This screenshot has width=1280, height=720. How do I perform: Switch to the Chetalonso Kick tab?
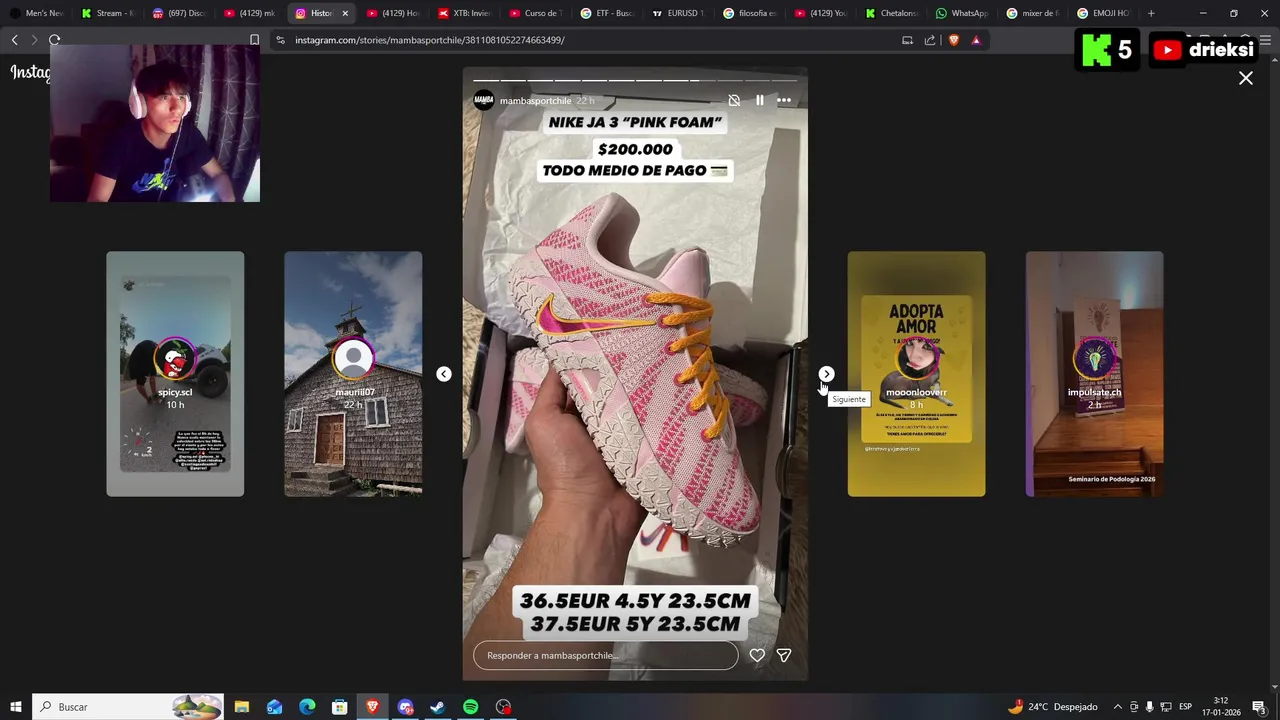pyautogui.click(x=892, y=13)
